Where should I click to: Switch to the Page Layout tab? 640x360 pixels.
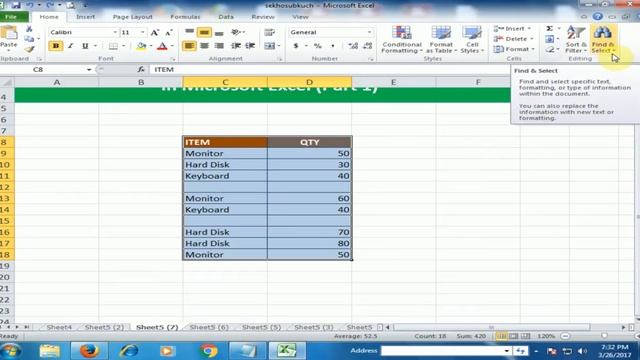(x=132, y=17)
